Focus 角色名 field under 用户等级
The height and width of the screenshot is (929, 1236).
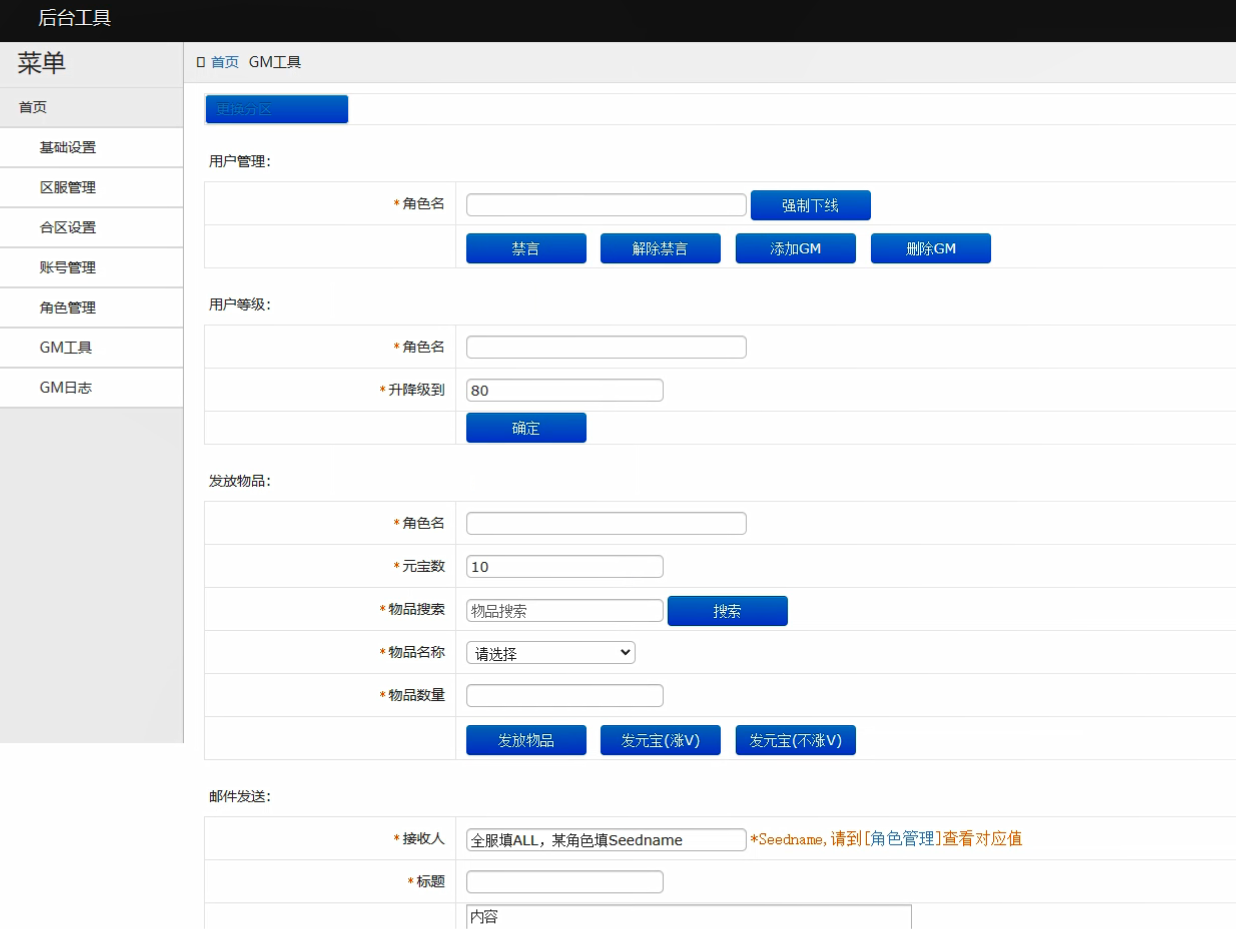point(606,347)
